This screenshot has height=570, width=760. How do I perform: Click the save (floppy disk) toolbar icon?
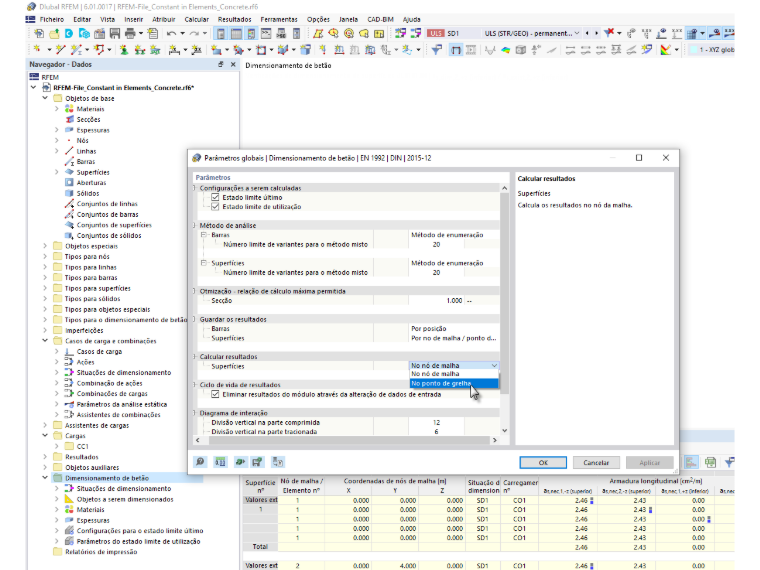pyautogui.click(x=115, y=33)
